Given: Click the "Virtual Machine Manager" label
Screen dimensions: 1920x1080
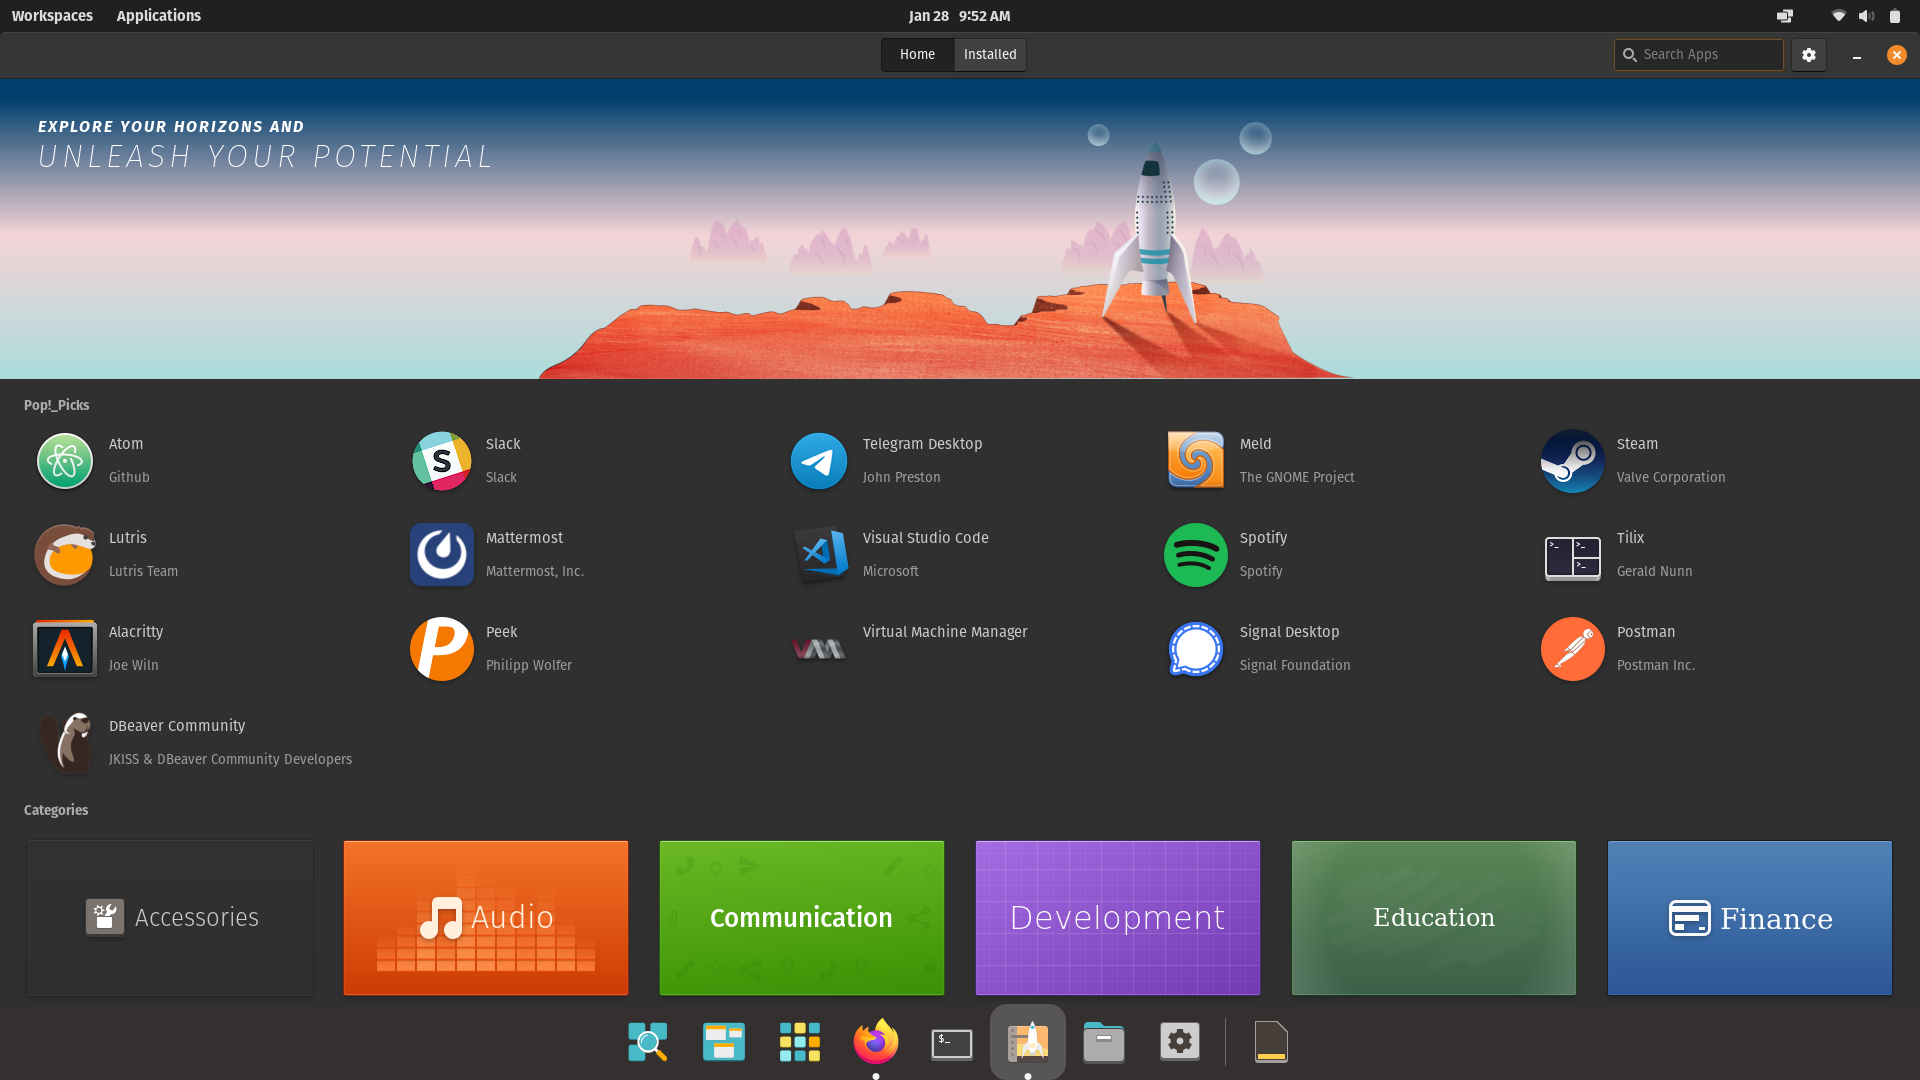Looking at the screenshot, I should coord(945,632).
